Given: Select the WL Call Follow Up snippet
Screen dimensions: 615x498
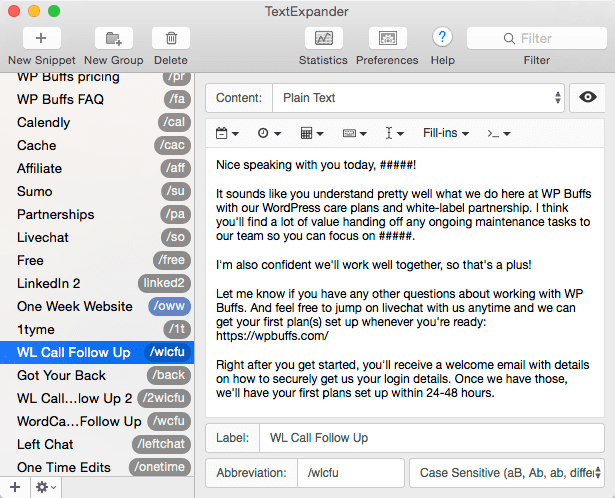Looking at the screenshot, I should click(97, 352).
